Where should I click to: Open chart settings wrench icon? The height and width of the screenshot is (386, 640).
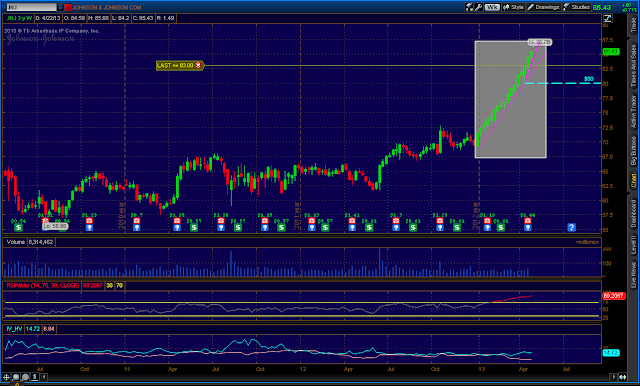[x=478, y=7]
